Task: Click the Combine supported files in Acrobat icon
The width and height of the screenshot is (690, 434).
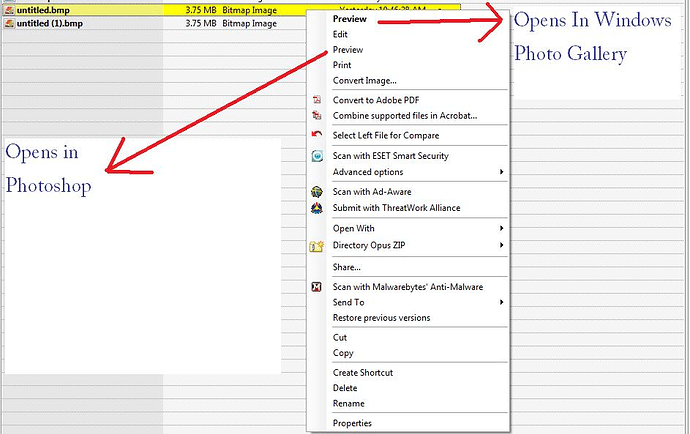Action: point(316,116)
